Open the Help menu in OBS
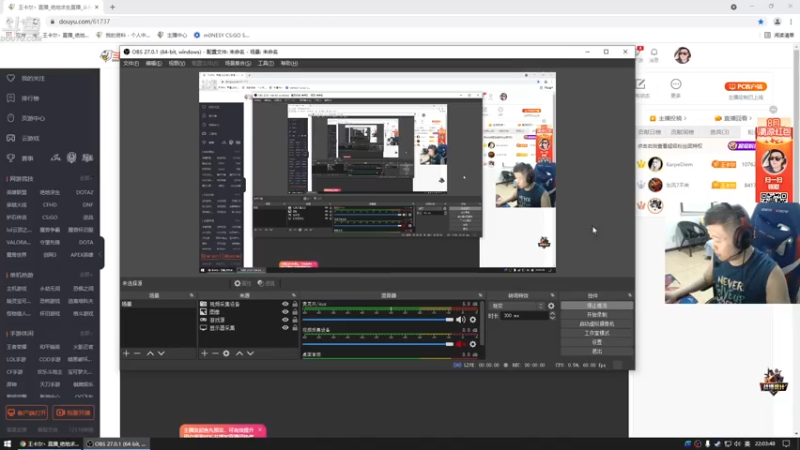The height and width of the screenshot is (450, 800). pyautogui.click(x=289, y=63)
